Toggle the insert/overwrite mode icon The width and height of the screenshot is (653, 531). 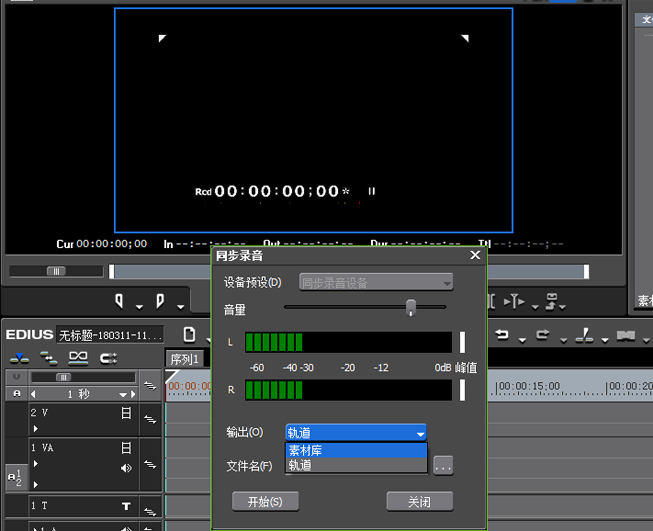19,358
